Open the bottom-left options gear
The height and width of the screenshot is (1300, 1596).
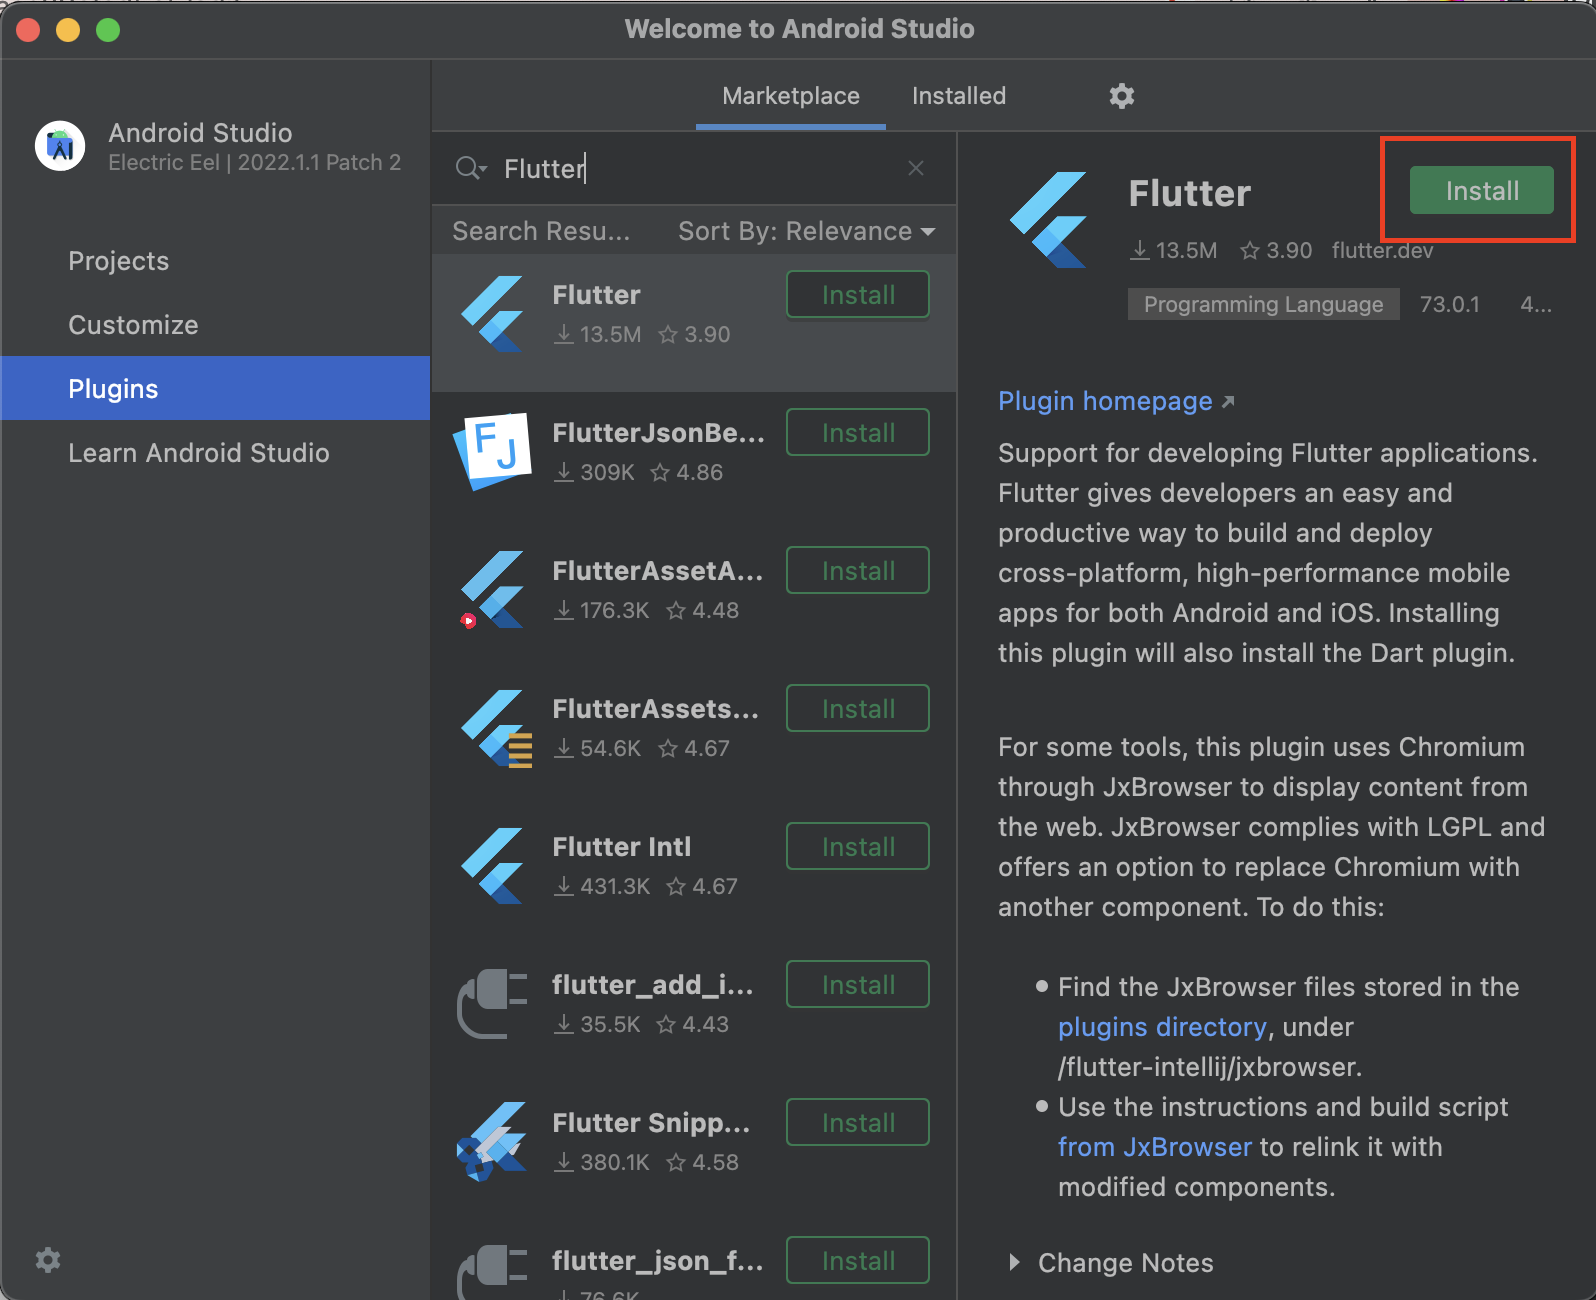(x=48, y=1260)
